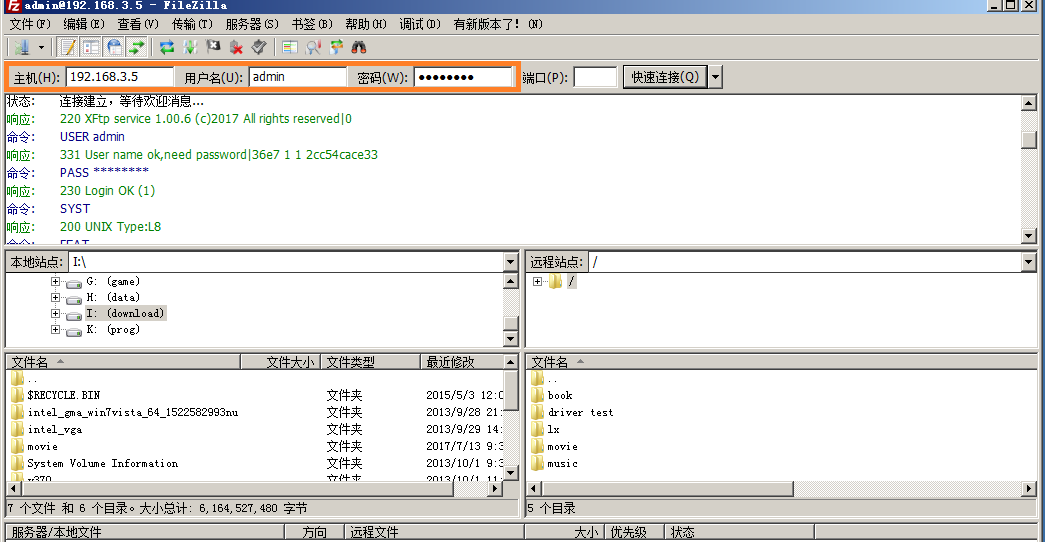Refresh the file and folder lists

click(x=167, y=47)
